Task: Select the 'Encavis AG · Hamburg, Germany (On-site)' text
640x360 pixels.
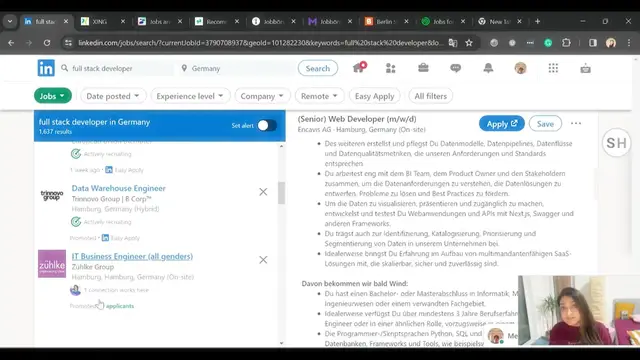Action: click(x=361, y=129)
